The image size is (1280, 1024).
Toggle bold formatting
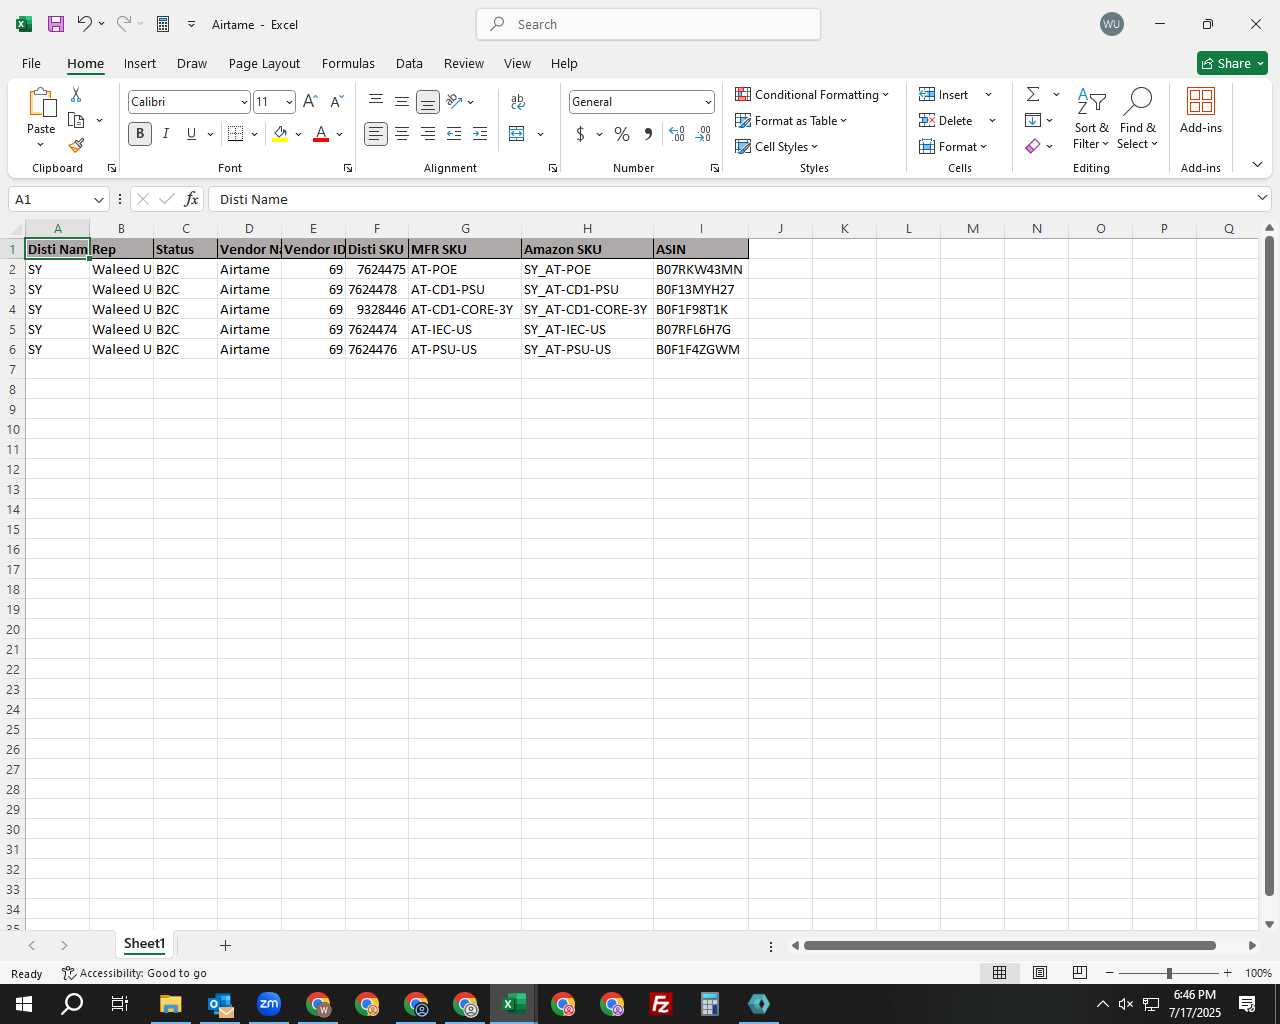(x=140, y=134)
